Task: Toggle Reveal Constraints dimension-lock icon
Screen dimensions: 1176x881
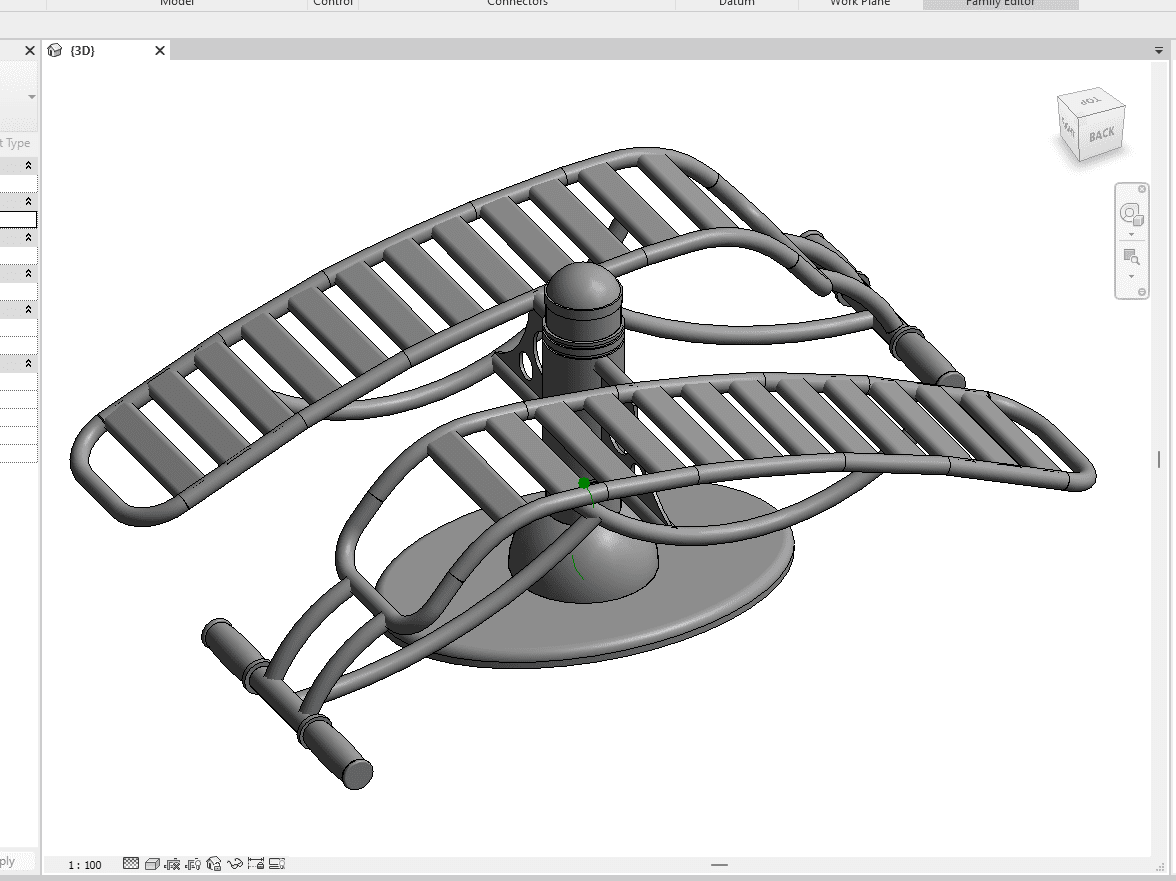Action: [256, 864]
